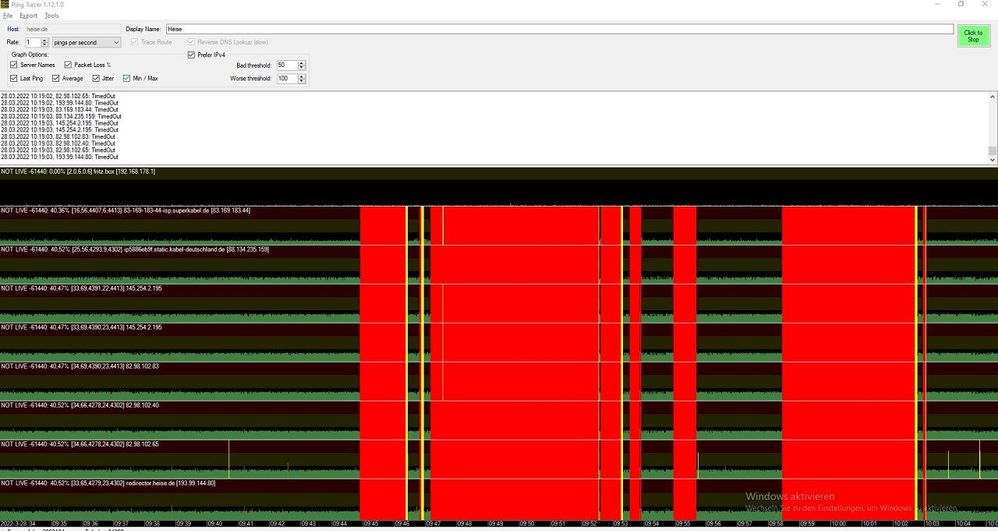Toggle the Average graph checkbox

(67, 78)
